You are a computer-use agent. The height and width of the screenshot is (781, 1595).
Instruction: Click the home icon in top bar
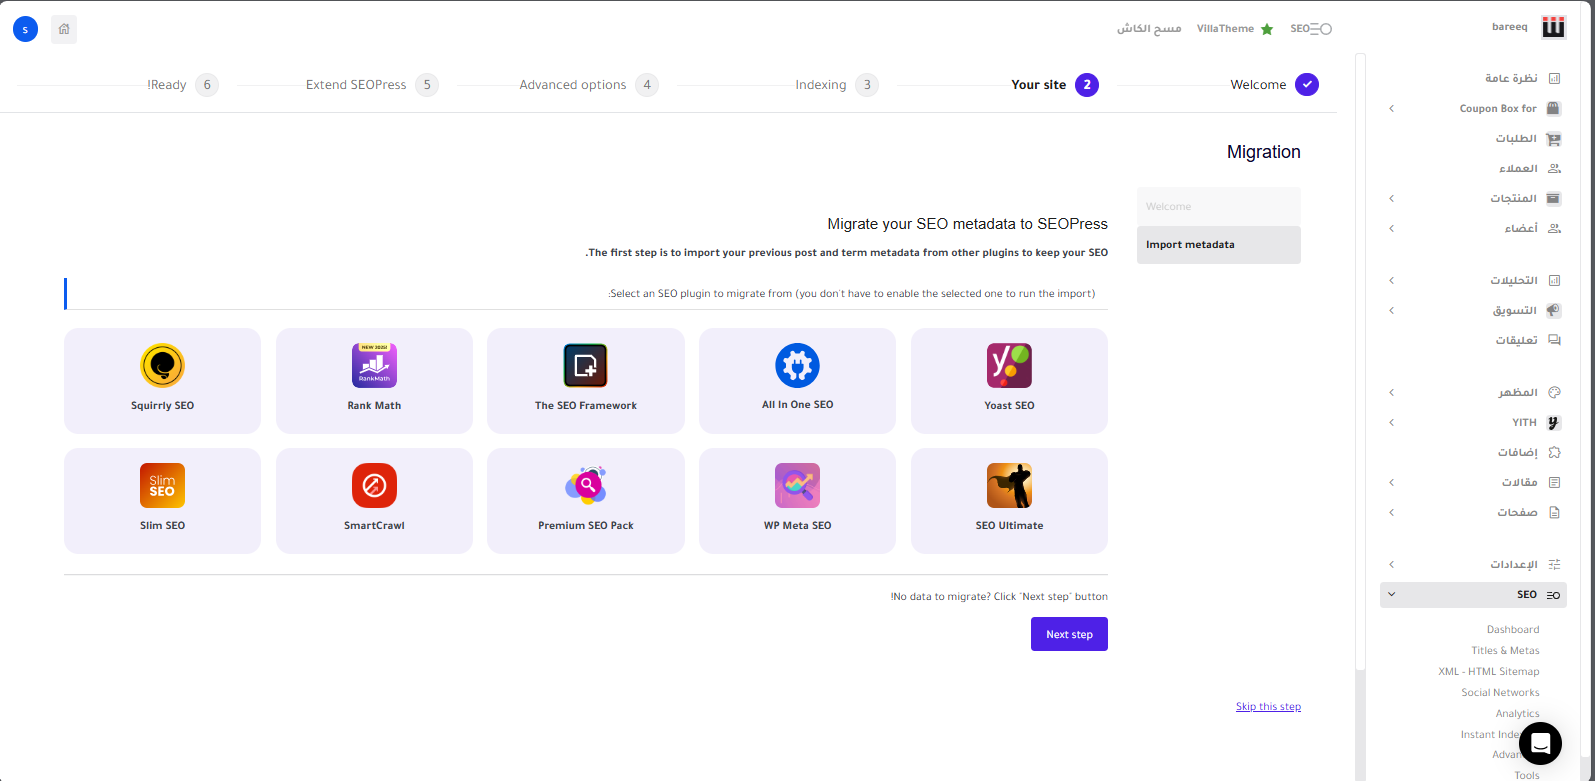(64, 29)
